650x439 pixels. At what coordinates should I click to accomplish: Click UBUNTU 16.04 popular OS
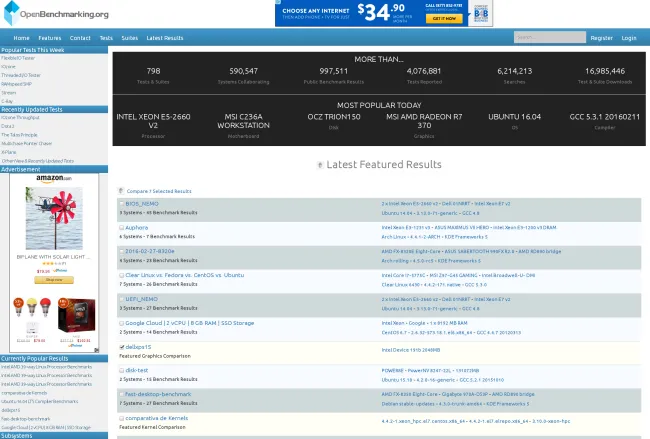tap(514, 117)
